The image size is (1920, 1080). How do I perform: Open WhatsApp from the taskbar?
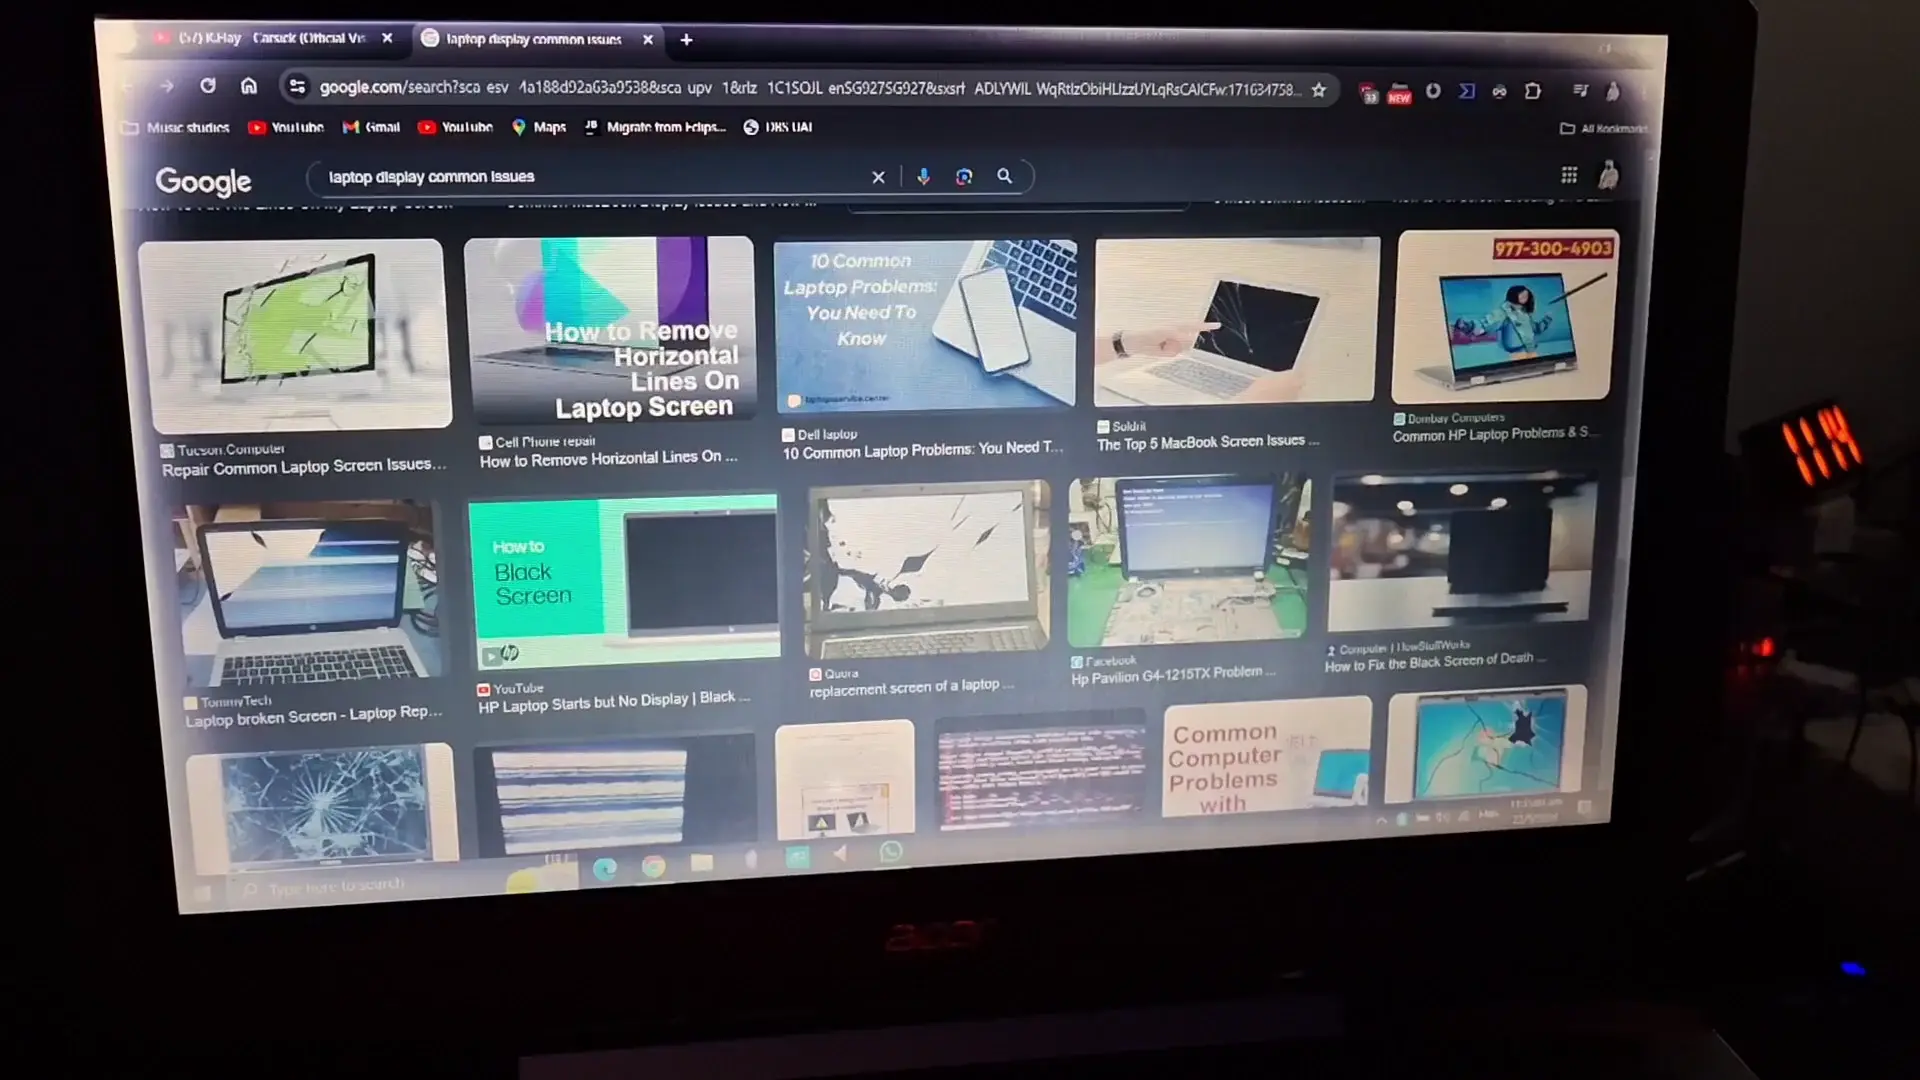pyautogui.click(x=890, y=851)
